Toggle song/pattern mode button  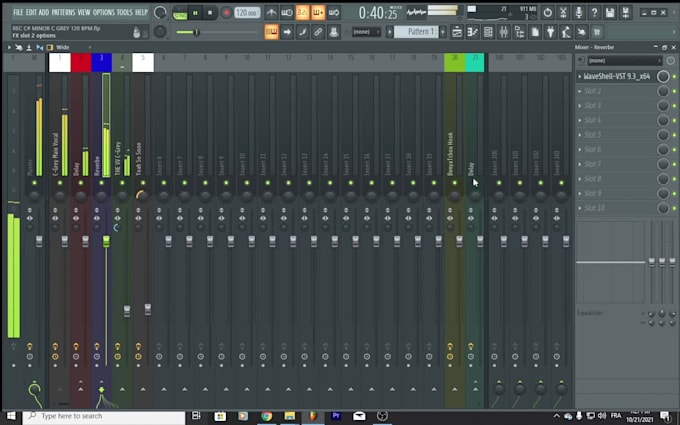(x=180, y=13)
